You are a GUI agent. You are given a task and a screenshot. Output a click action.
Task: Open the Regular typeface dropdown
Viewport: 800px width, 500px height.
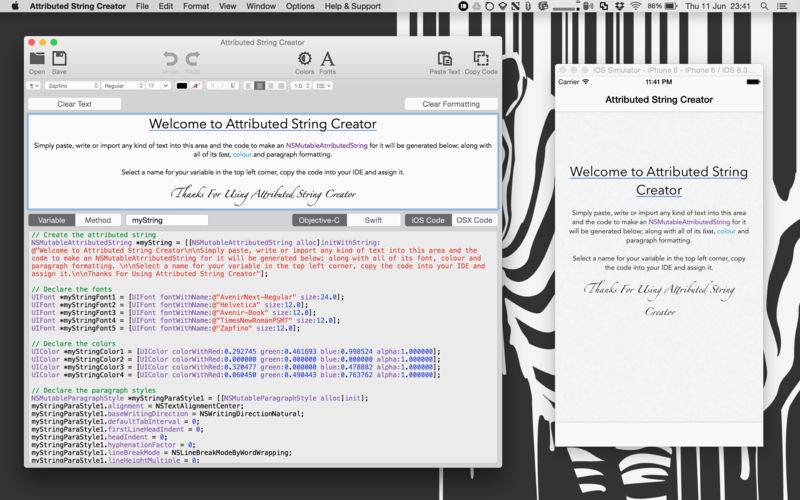point(123,86)
